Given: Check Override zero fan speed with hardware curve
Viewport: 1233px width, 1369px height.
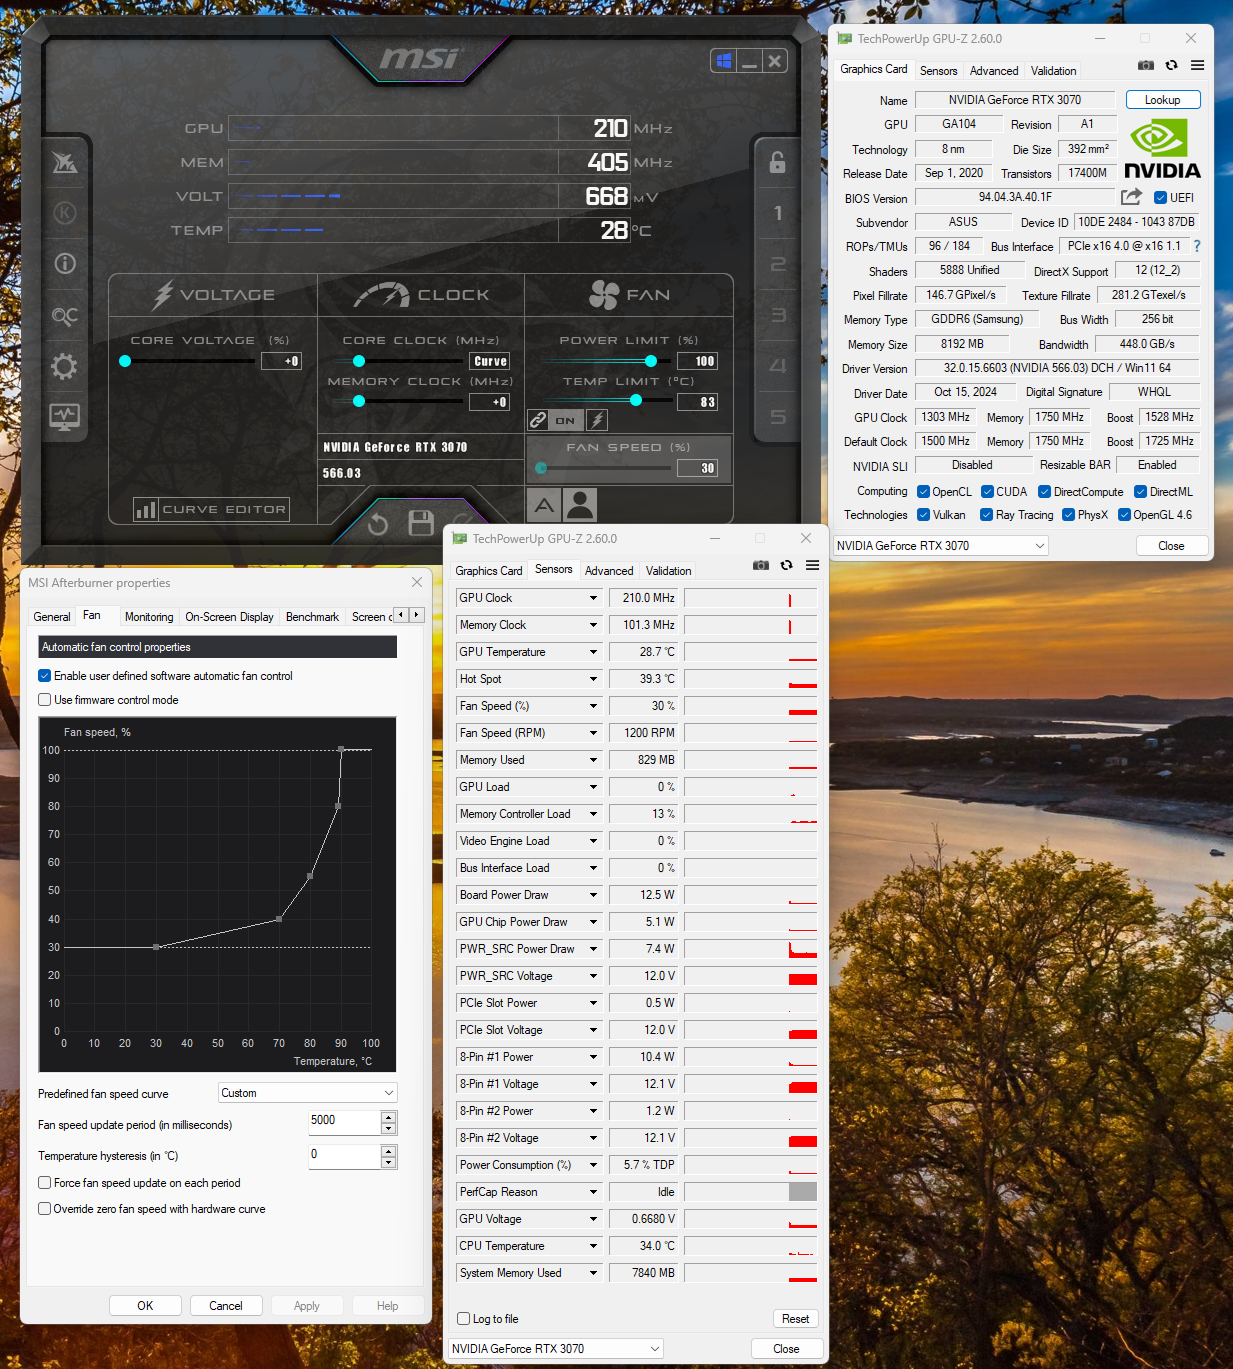Looking at the screenshot, I should point(45,1209).
